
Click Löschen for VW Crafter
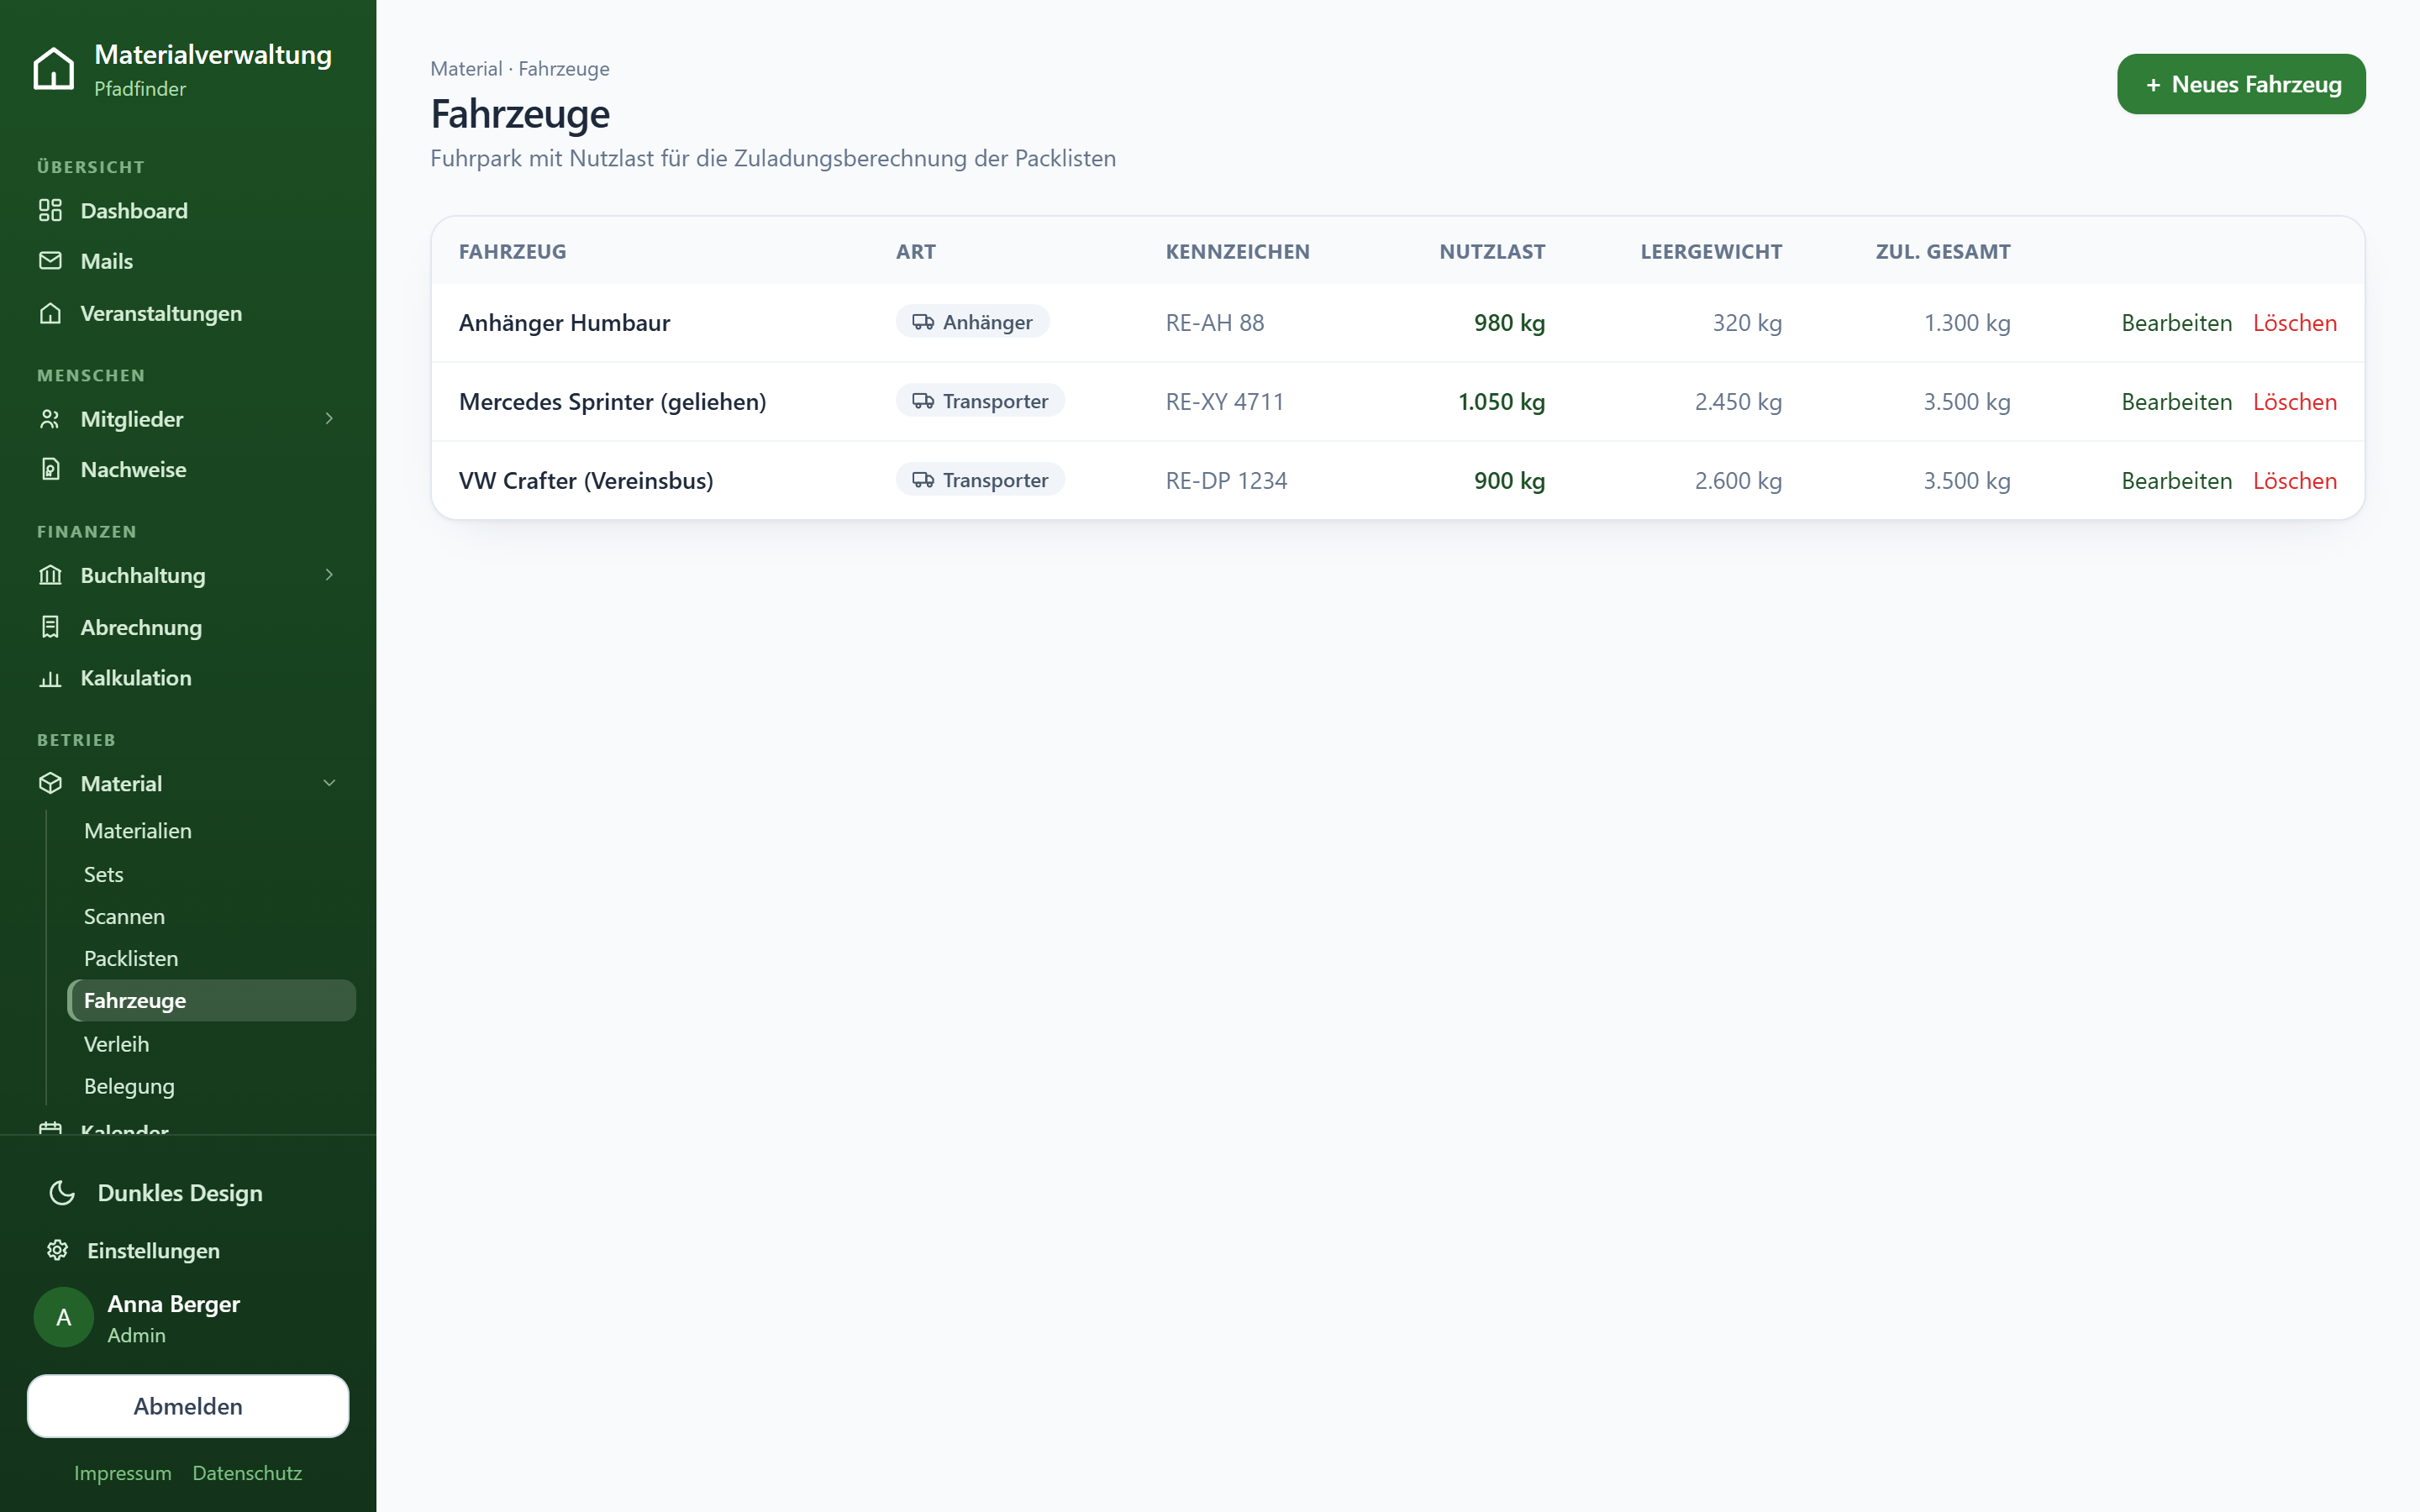tap(2294, 481)
